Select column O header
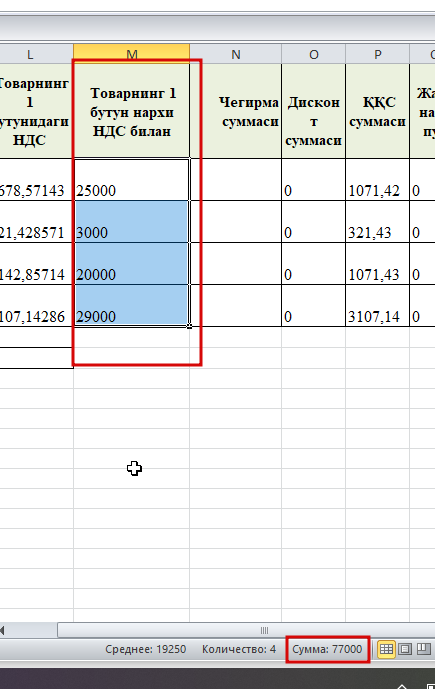Screen dimensions: 435x689 [x=313, y=54]
